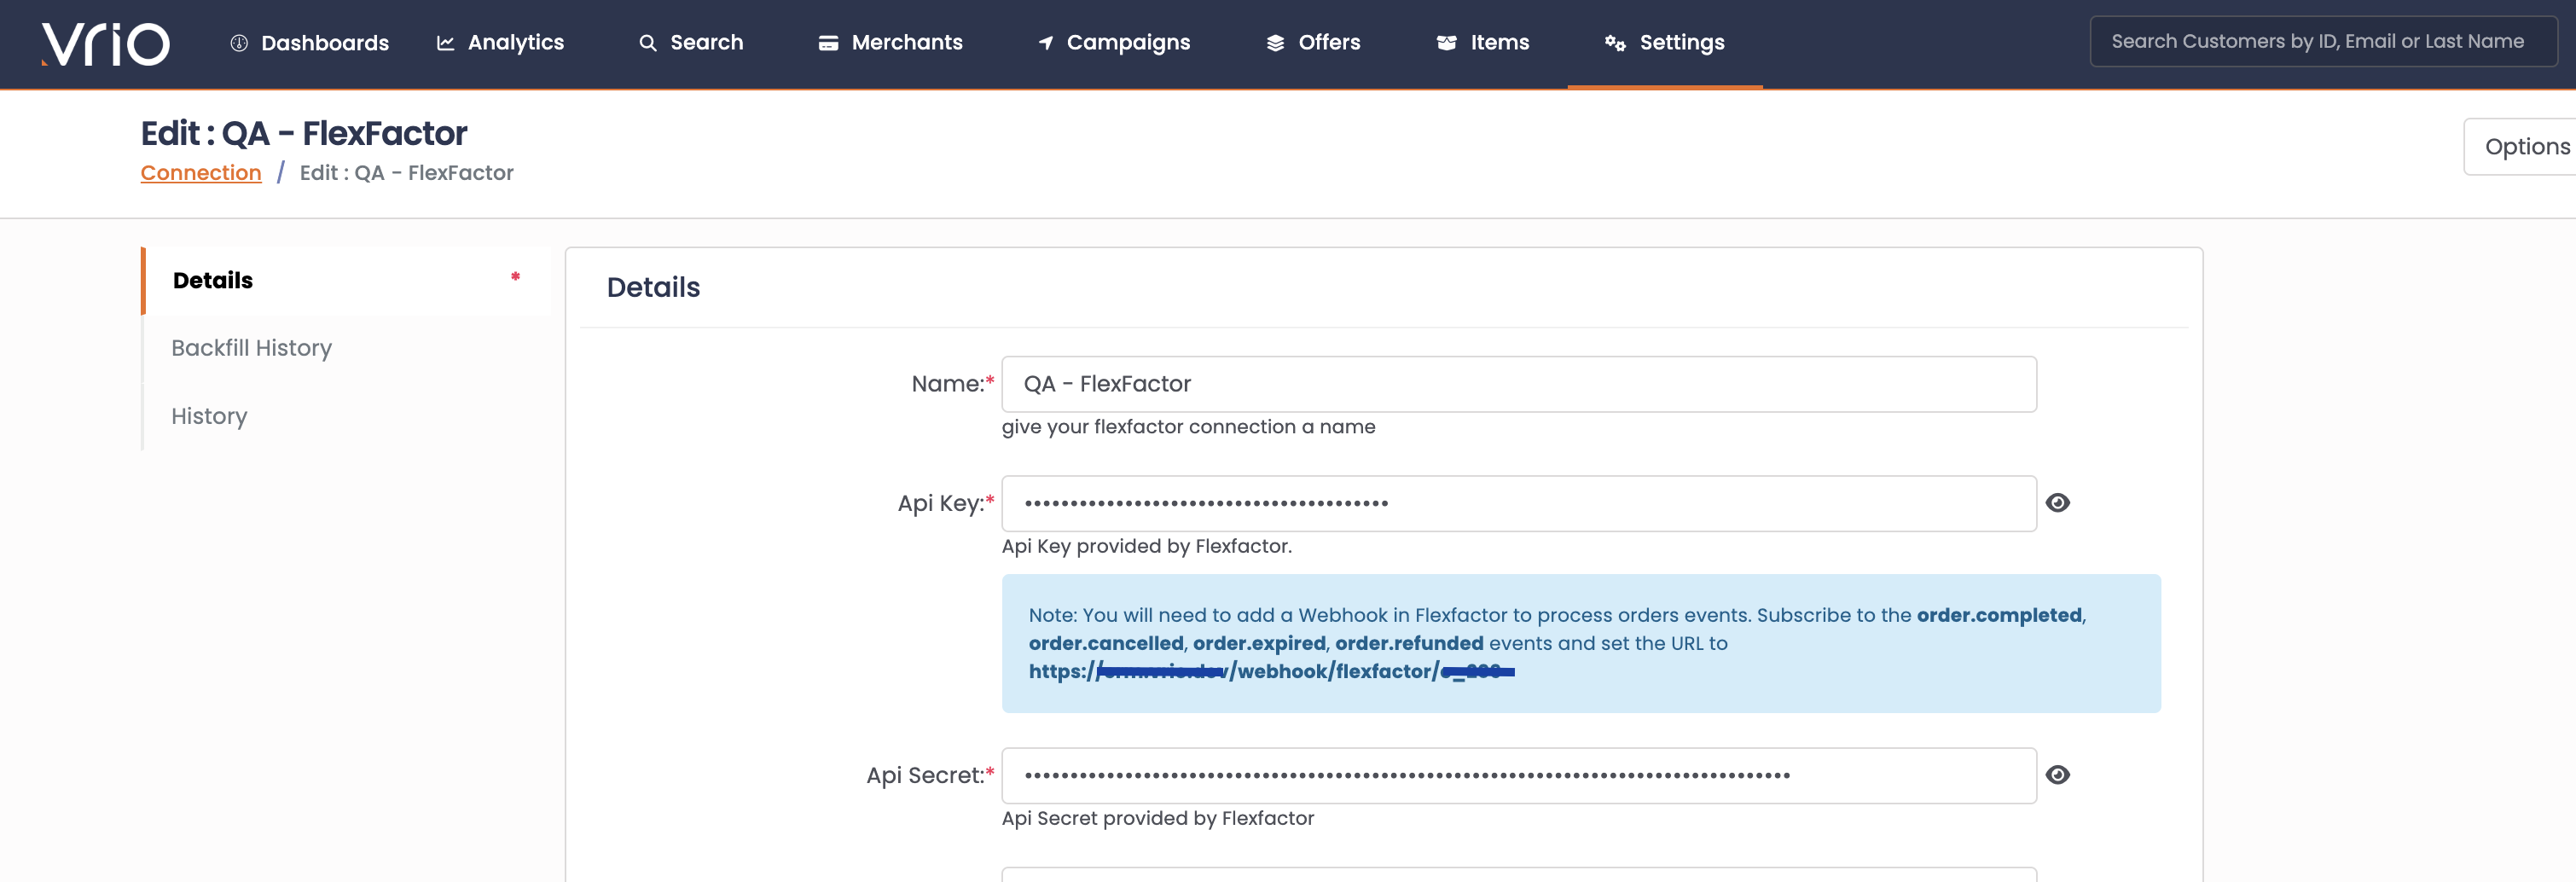Click 'give your flexfactor connection a name' text
2576x882 pixels.
point(1189,427)
